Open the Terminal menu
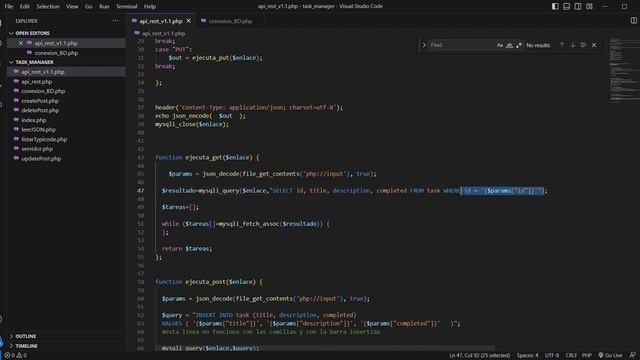This screenshot has width=640, height=360. (127, 6)
